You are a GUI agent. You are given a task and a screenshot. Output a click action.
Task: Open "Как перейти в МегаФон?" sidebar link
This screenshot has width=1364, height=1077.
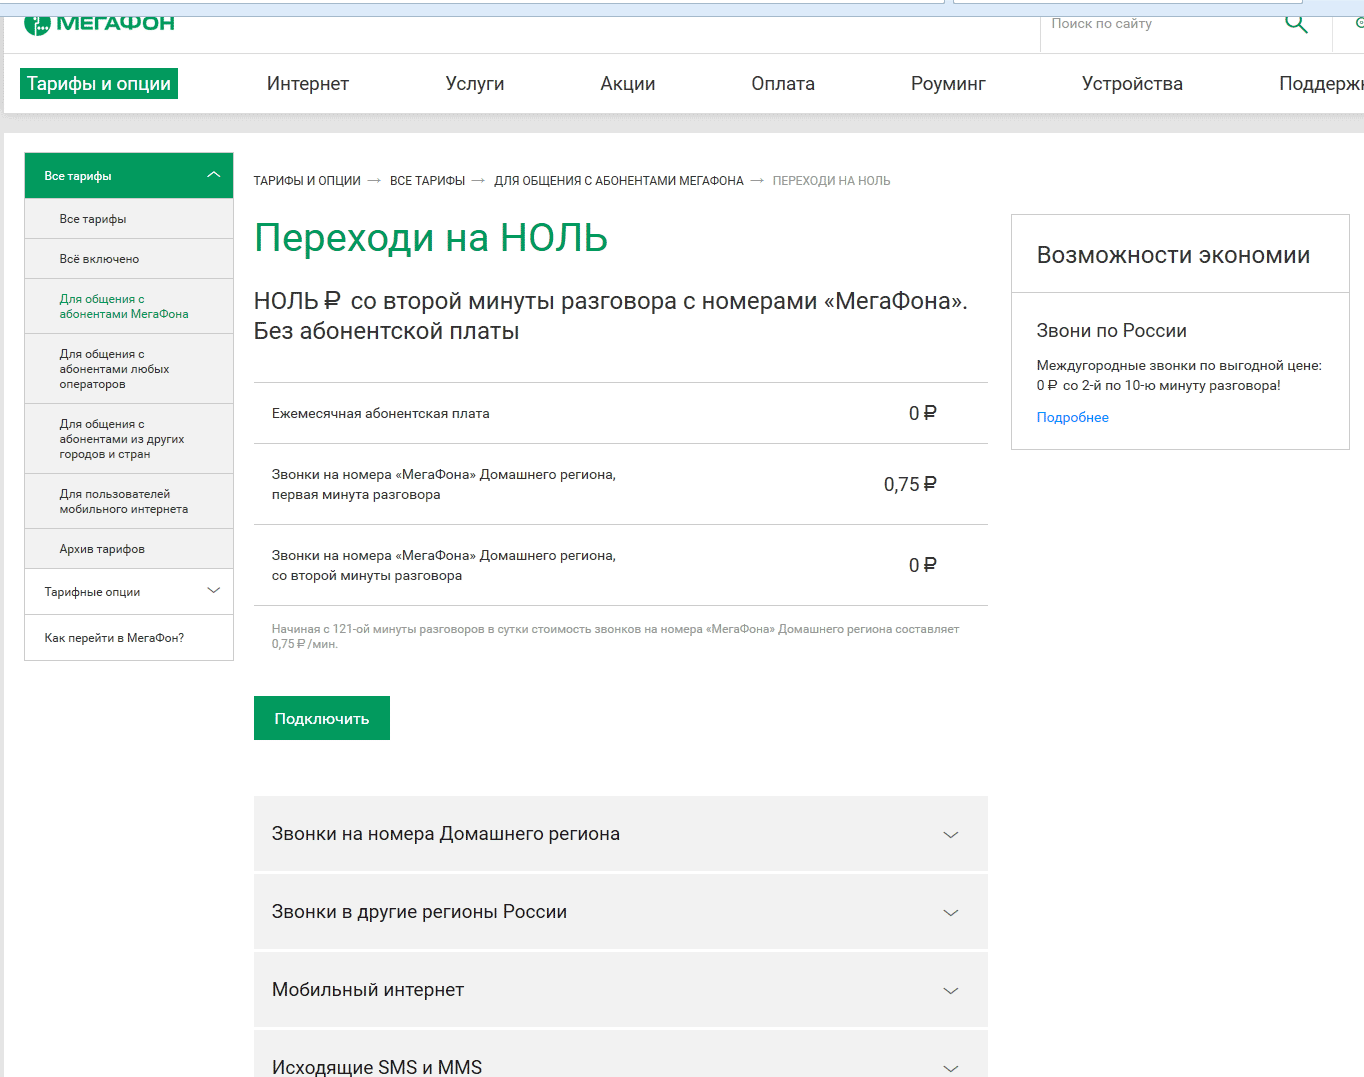coord(129,638)
